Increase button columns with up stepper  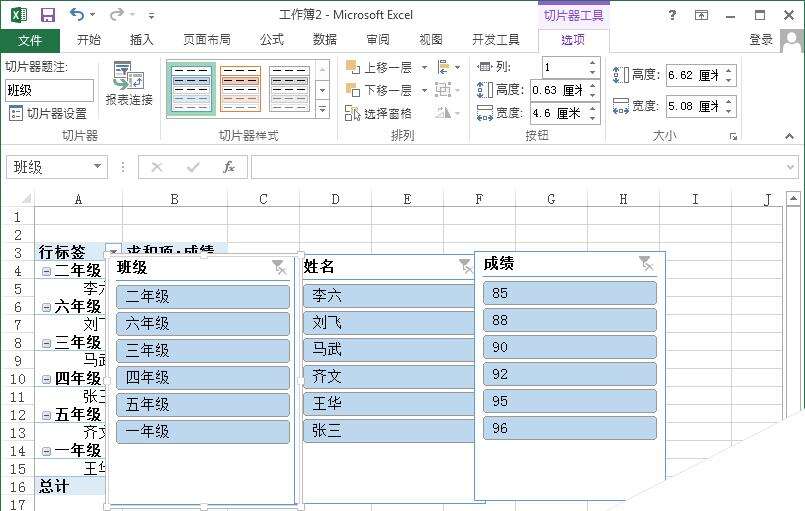click(593, 63)
